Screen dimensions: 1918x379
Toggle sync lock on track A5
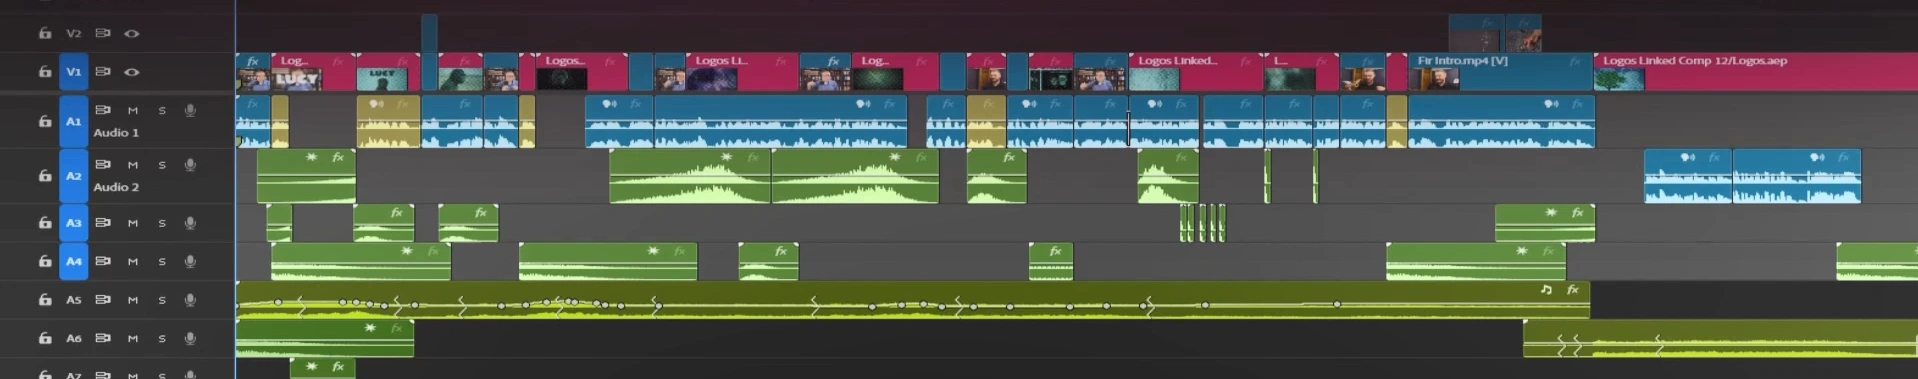pyautogui.click(x=102, y=300)
